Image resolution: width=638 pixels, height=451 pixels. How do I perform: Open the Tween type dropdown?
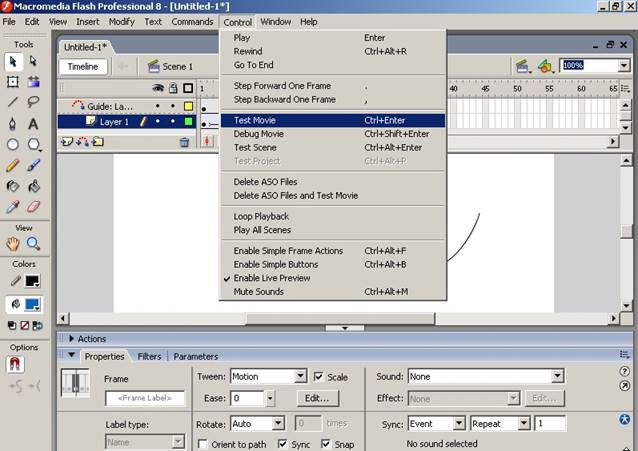tap(301, 376)
